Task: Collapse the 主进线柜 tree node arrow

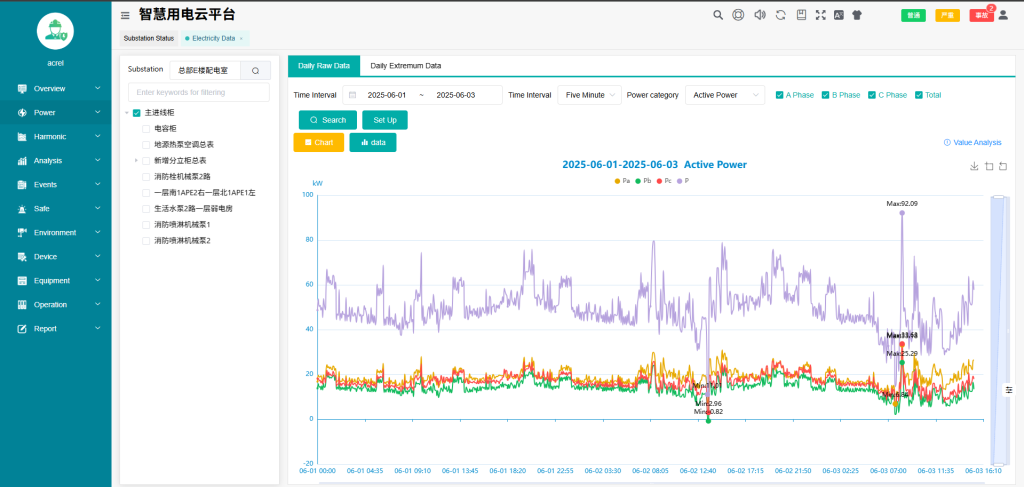Action: (127, 113)
